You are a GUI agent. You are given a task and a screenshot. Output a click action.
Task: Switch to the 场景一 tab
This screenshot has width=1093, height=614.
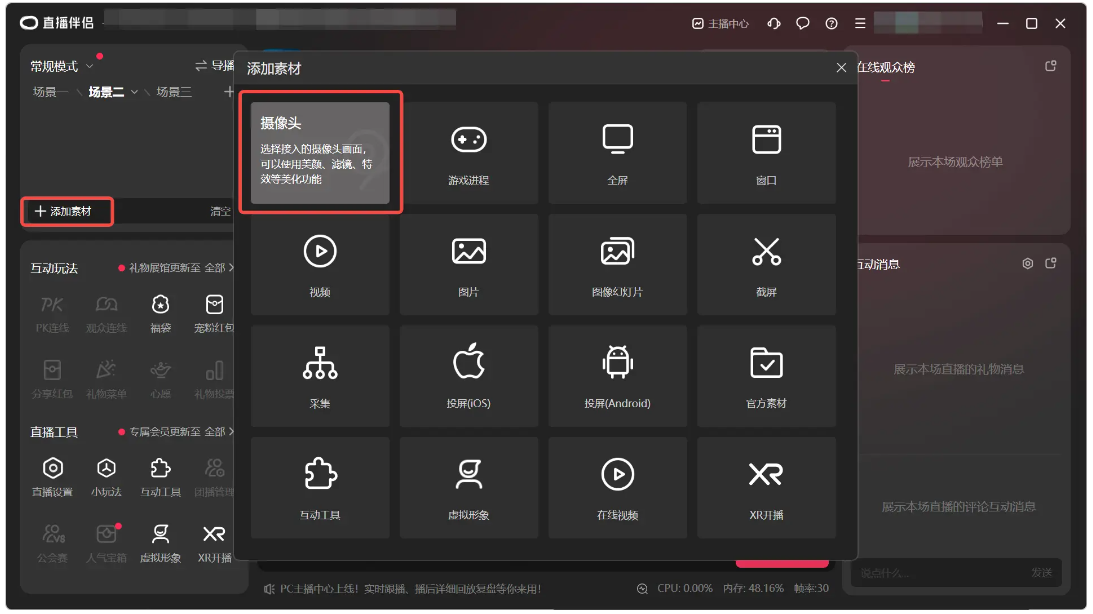click(x=50, y=92)
